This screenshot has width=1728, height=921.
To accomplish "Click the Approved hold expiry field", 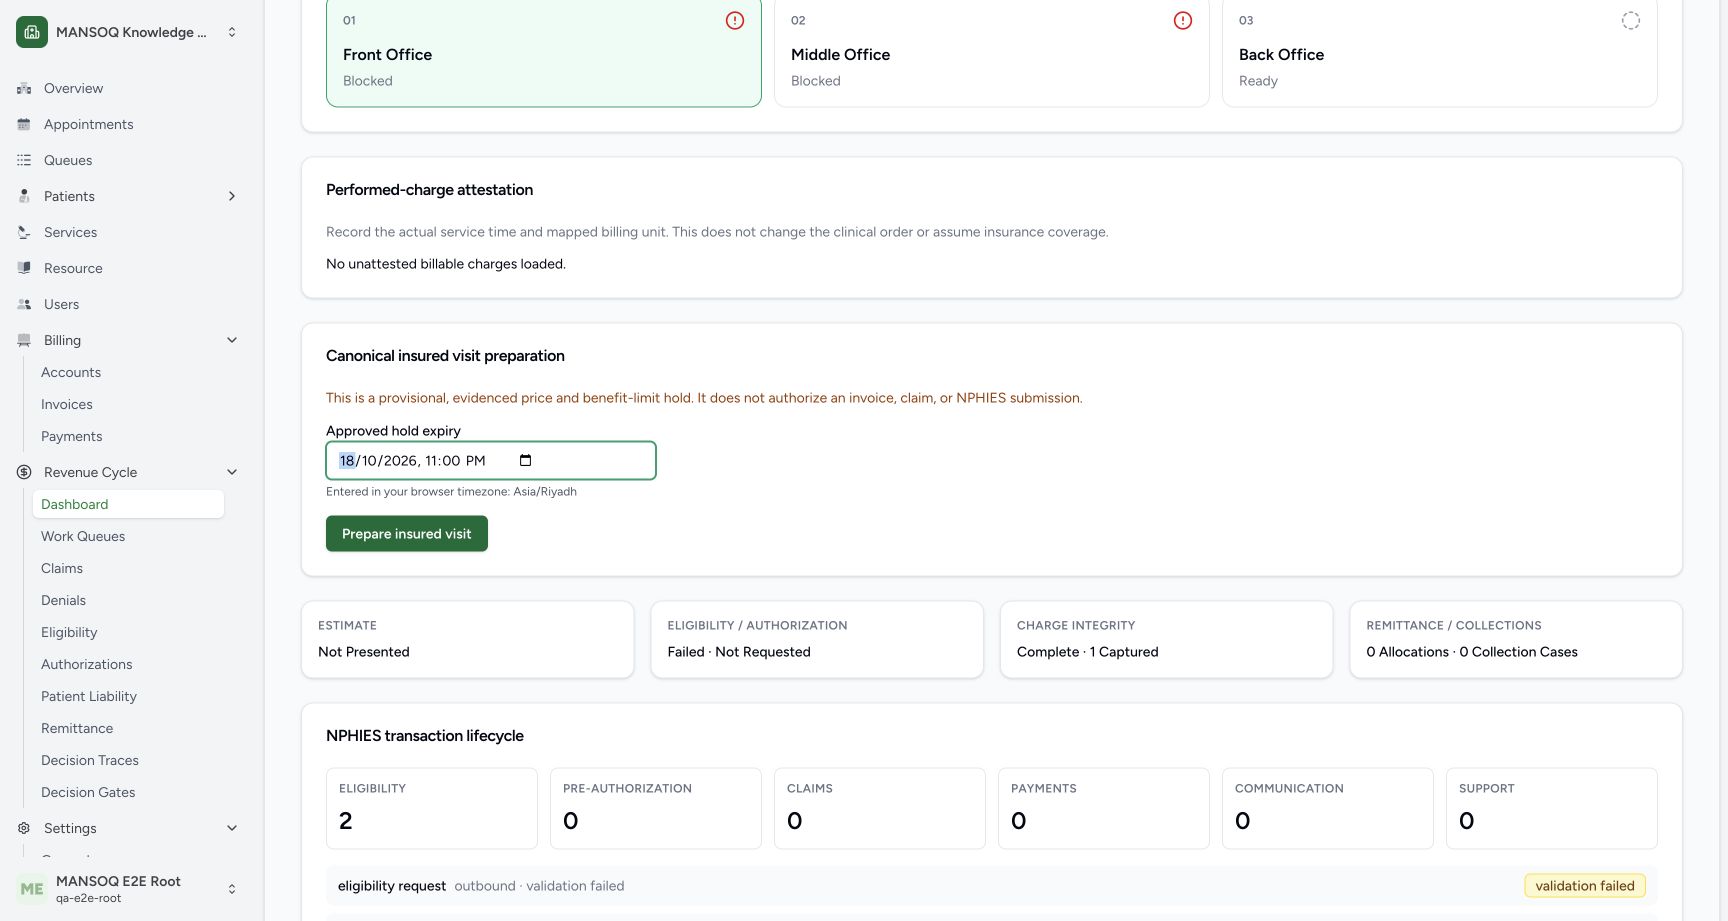I will pos(491,461).
